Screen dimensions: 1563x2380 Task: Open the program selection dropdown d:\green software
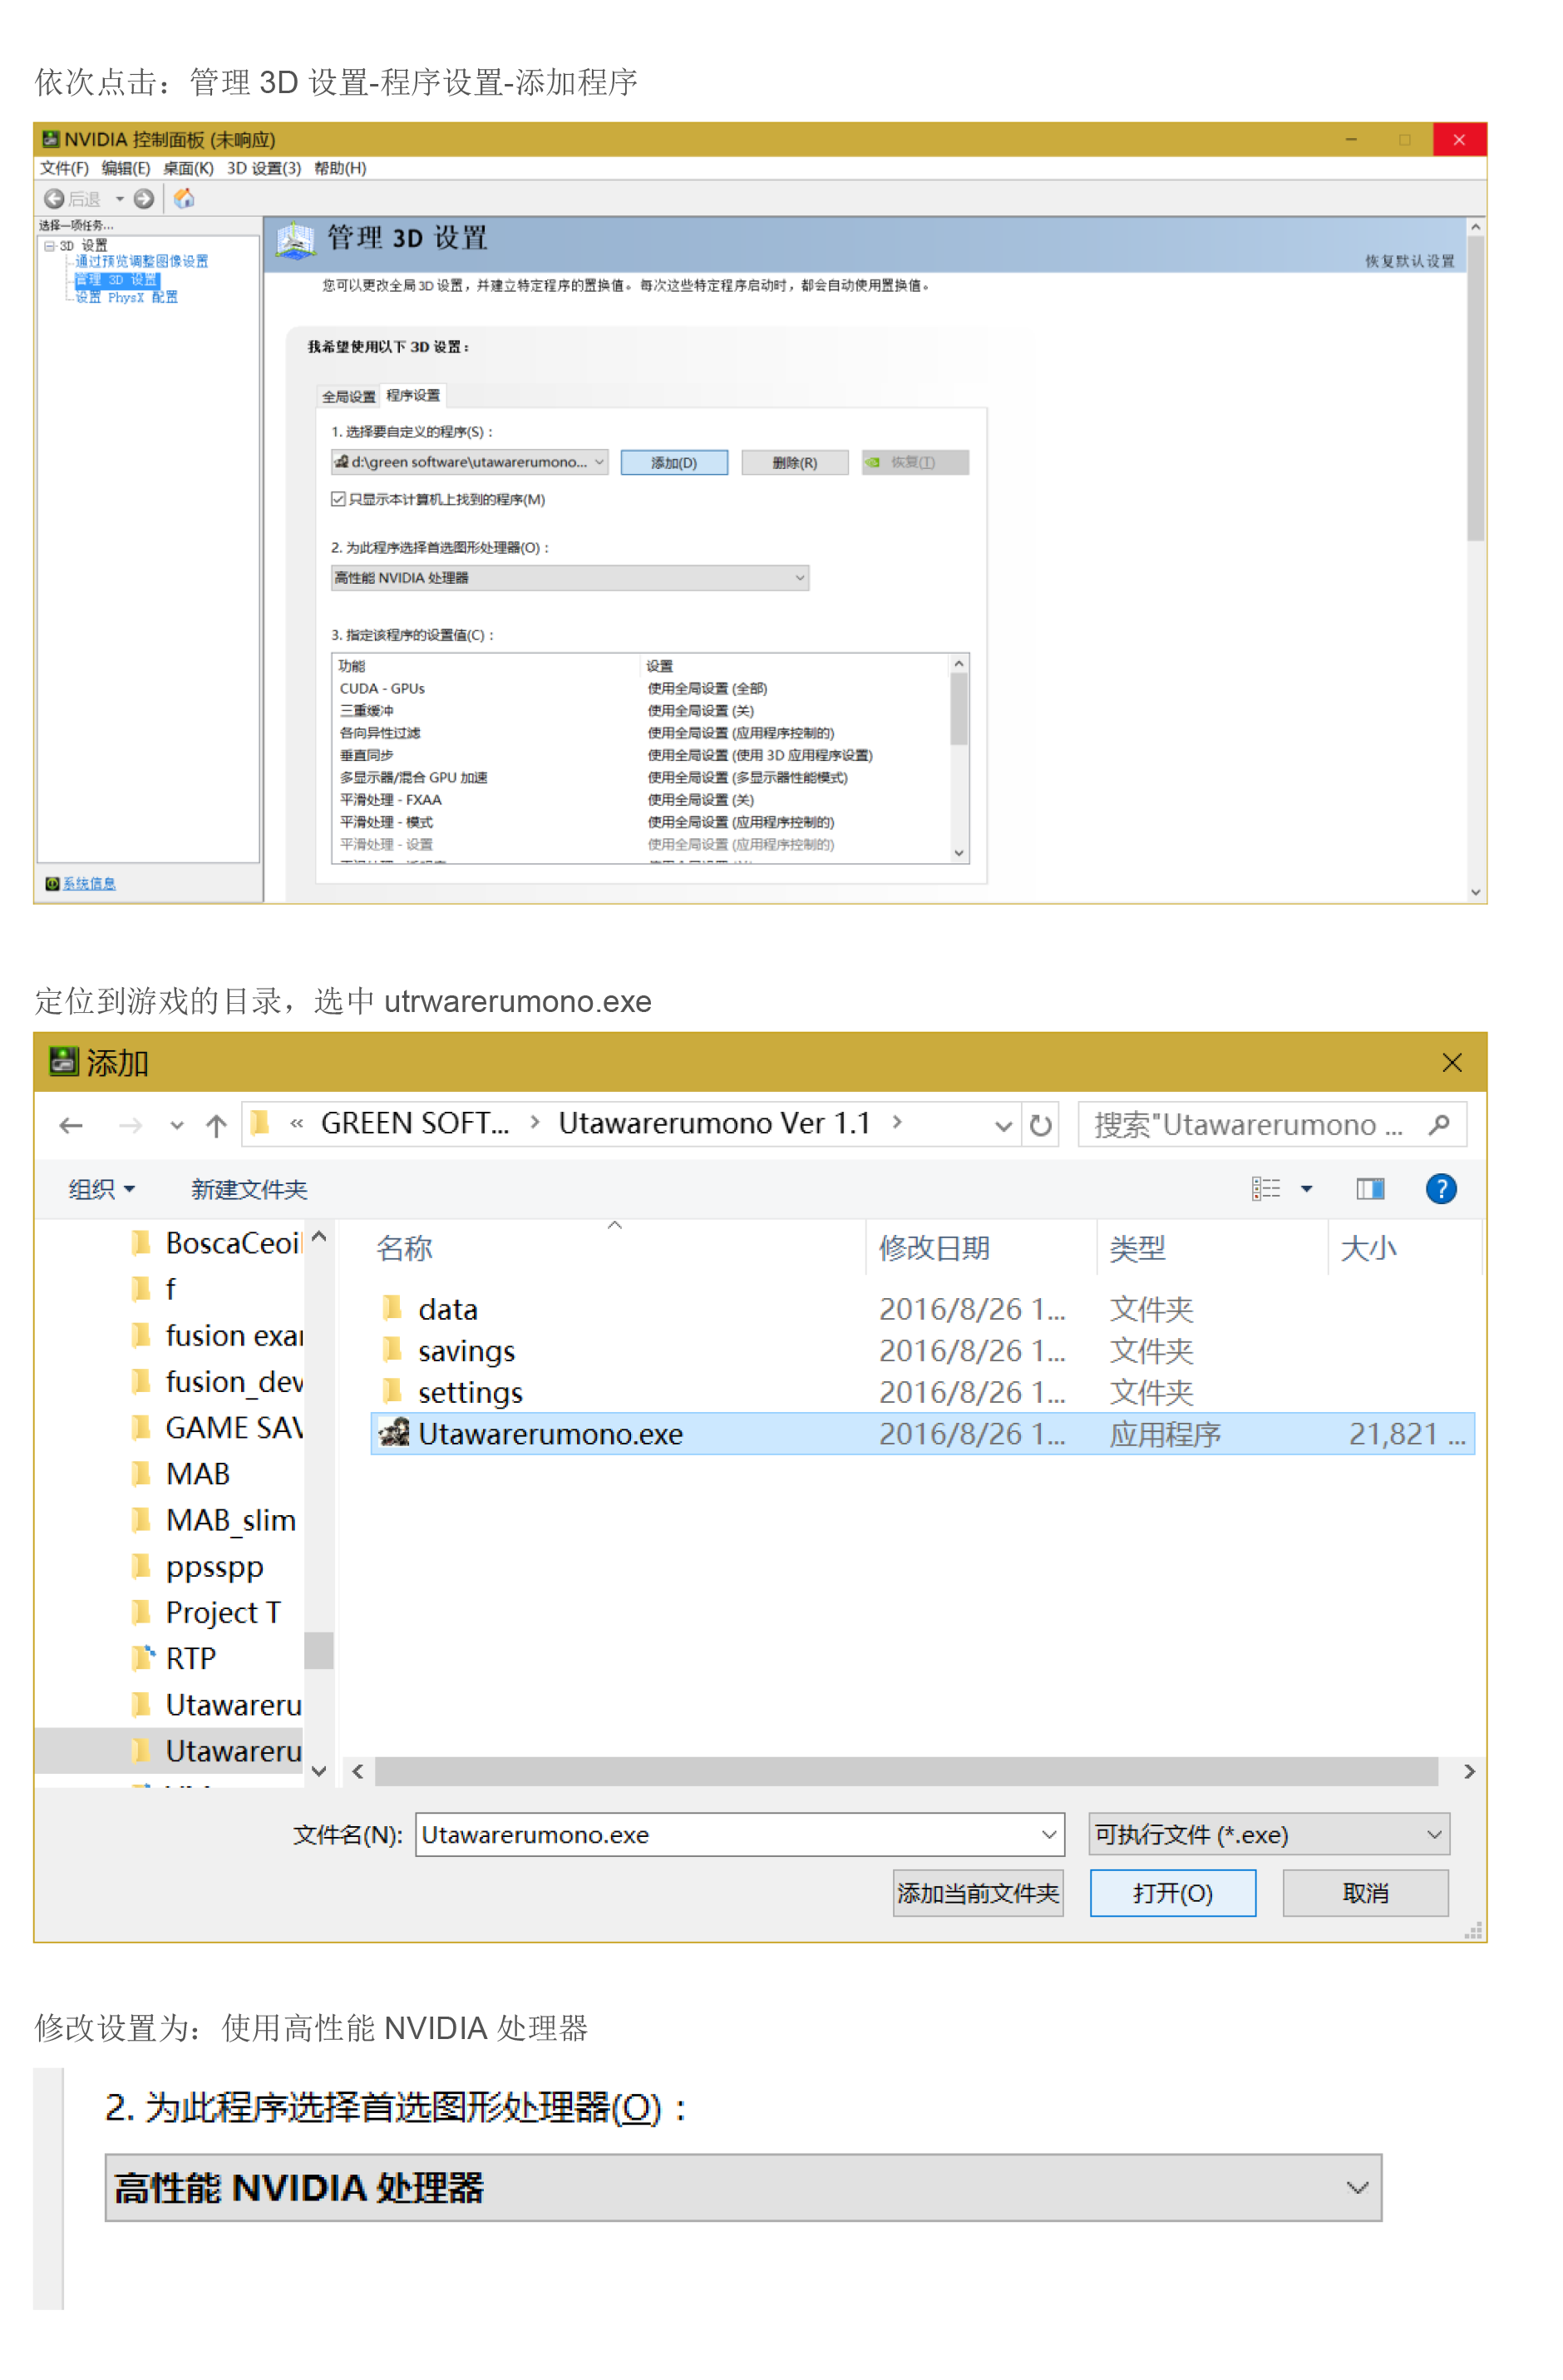(469, 462)
